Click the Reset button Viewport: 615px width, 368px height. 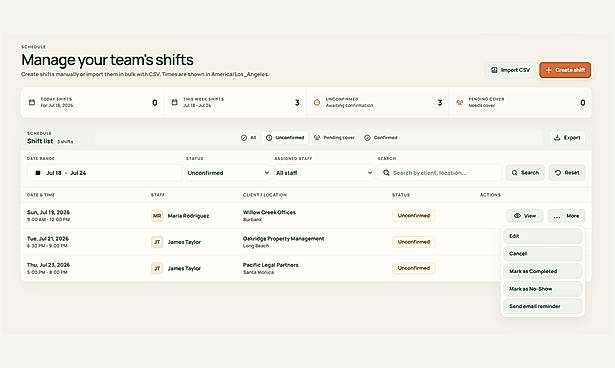(x=567, y=173)
